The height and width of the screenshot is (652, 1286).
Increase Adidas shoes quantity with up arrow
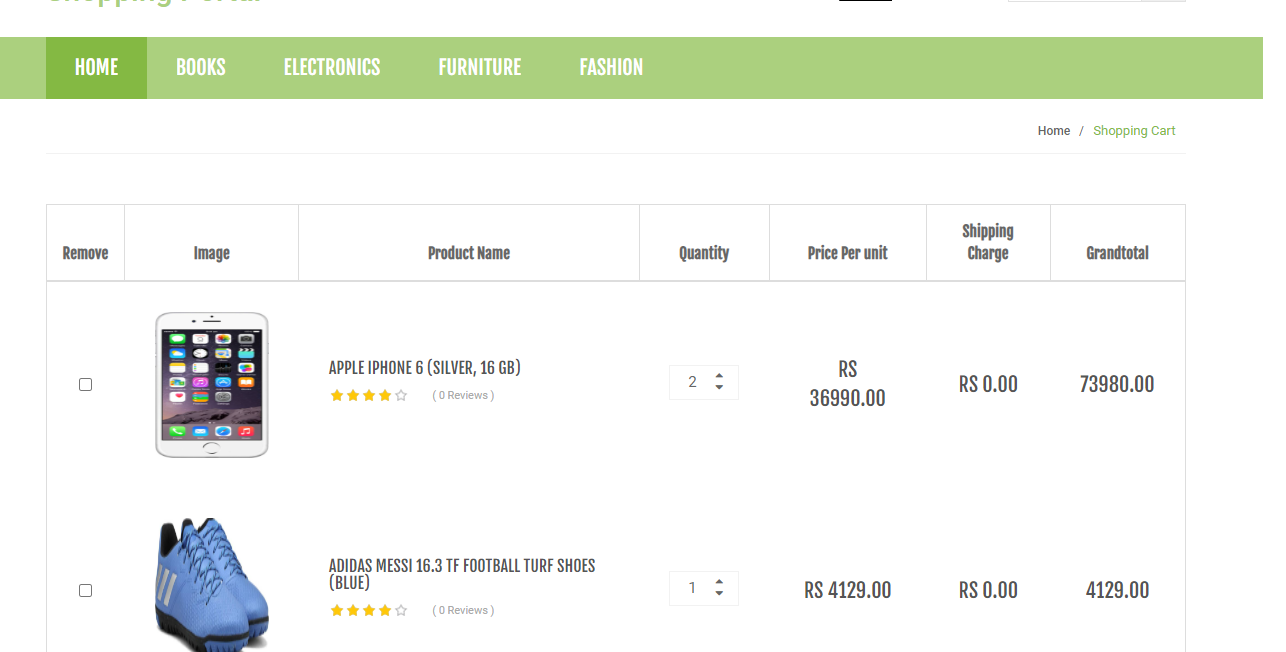[719, 583]
